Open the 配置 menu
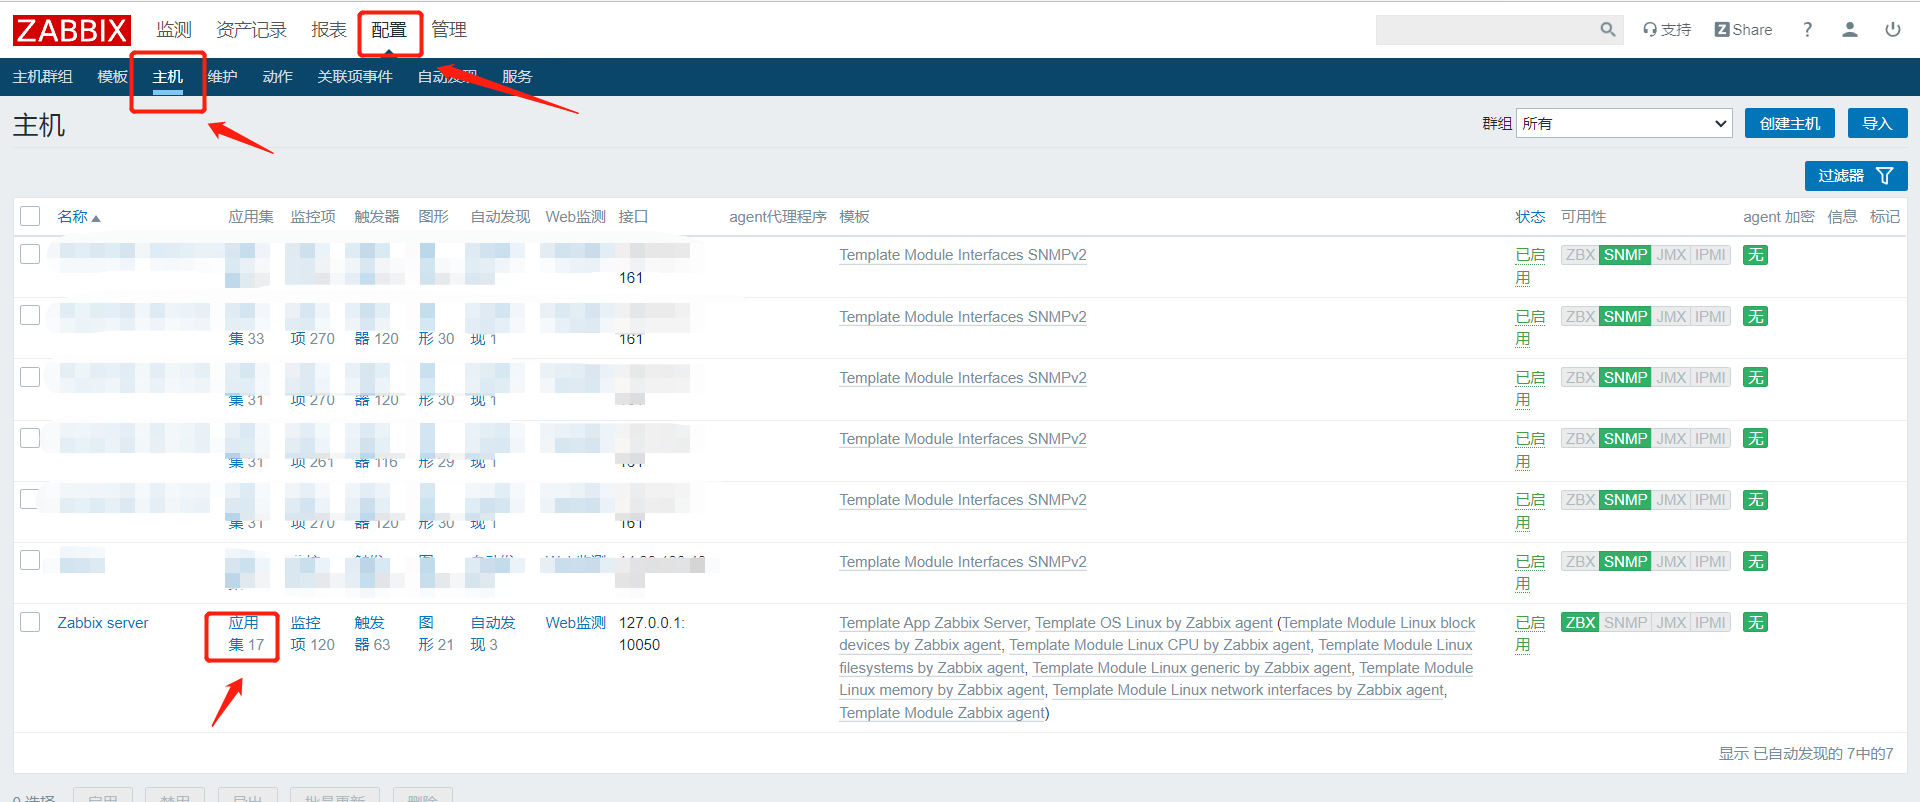 [x=389, y=30]
